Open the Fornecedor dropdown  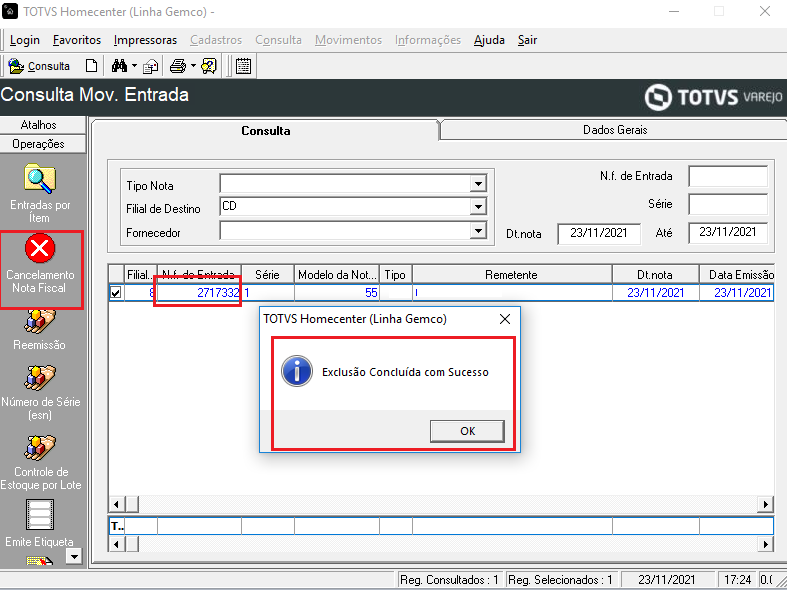[x=478, y=230]
